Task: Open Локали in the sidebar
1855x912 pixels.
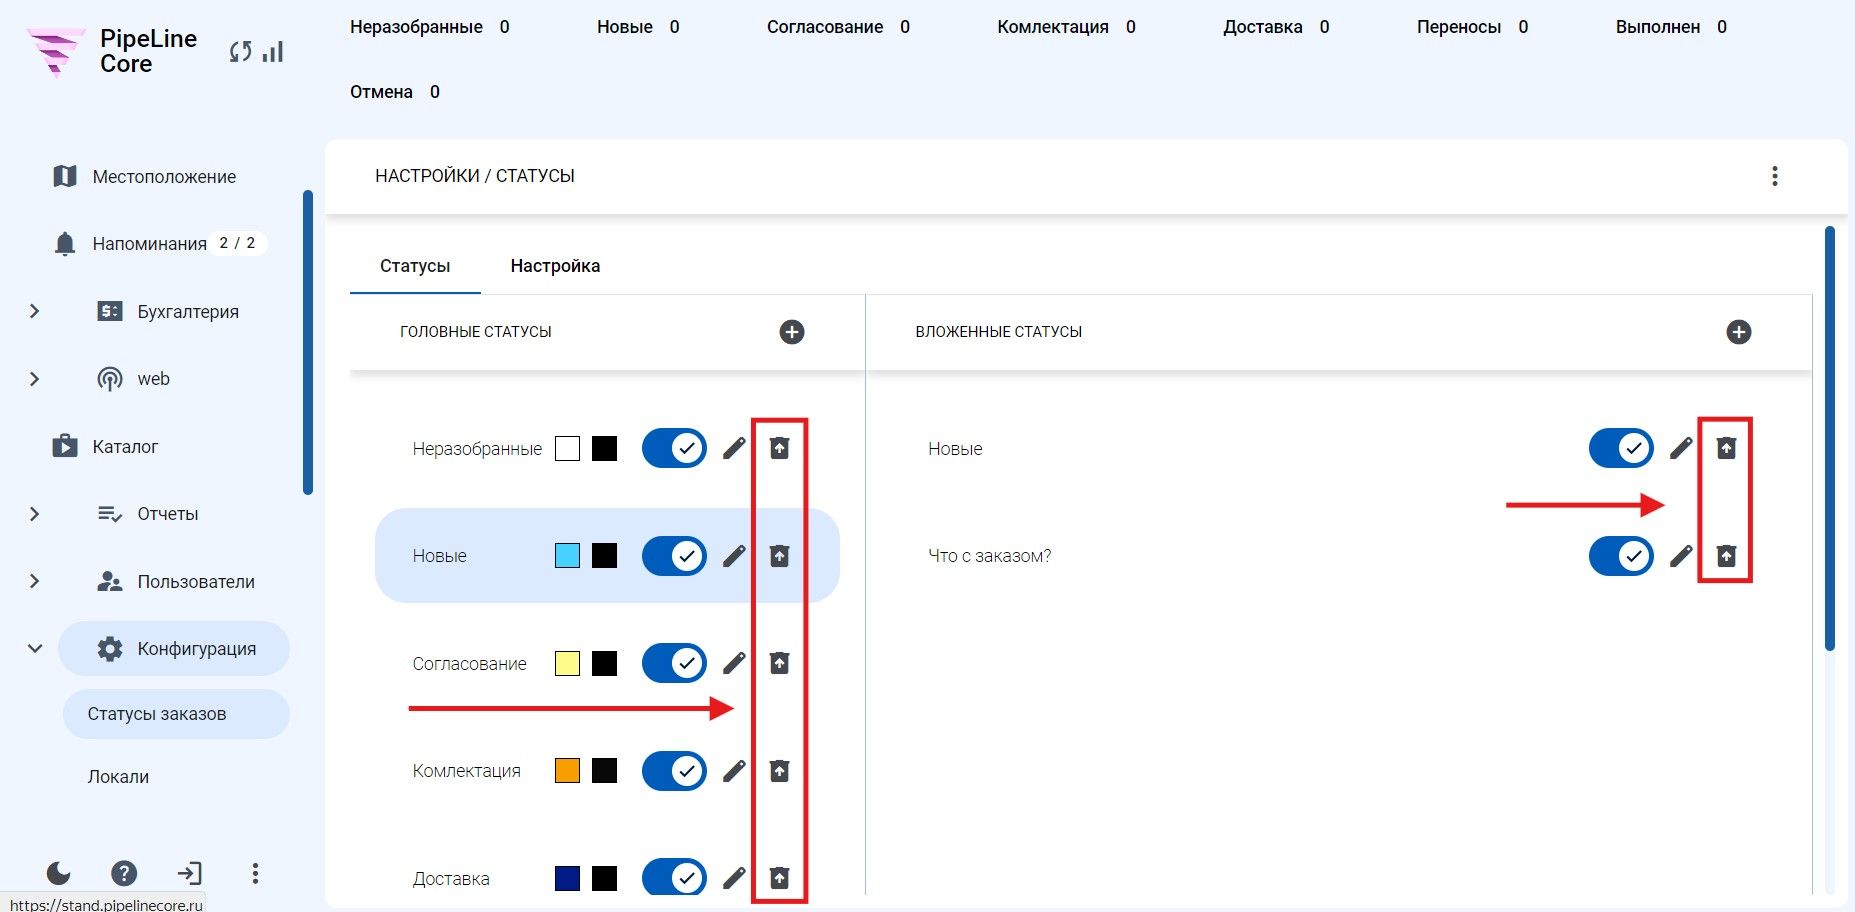Action: tap(118, 777)
